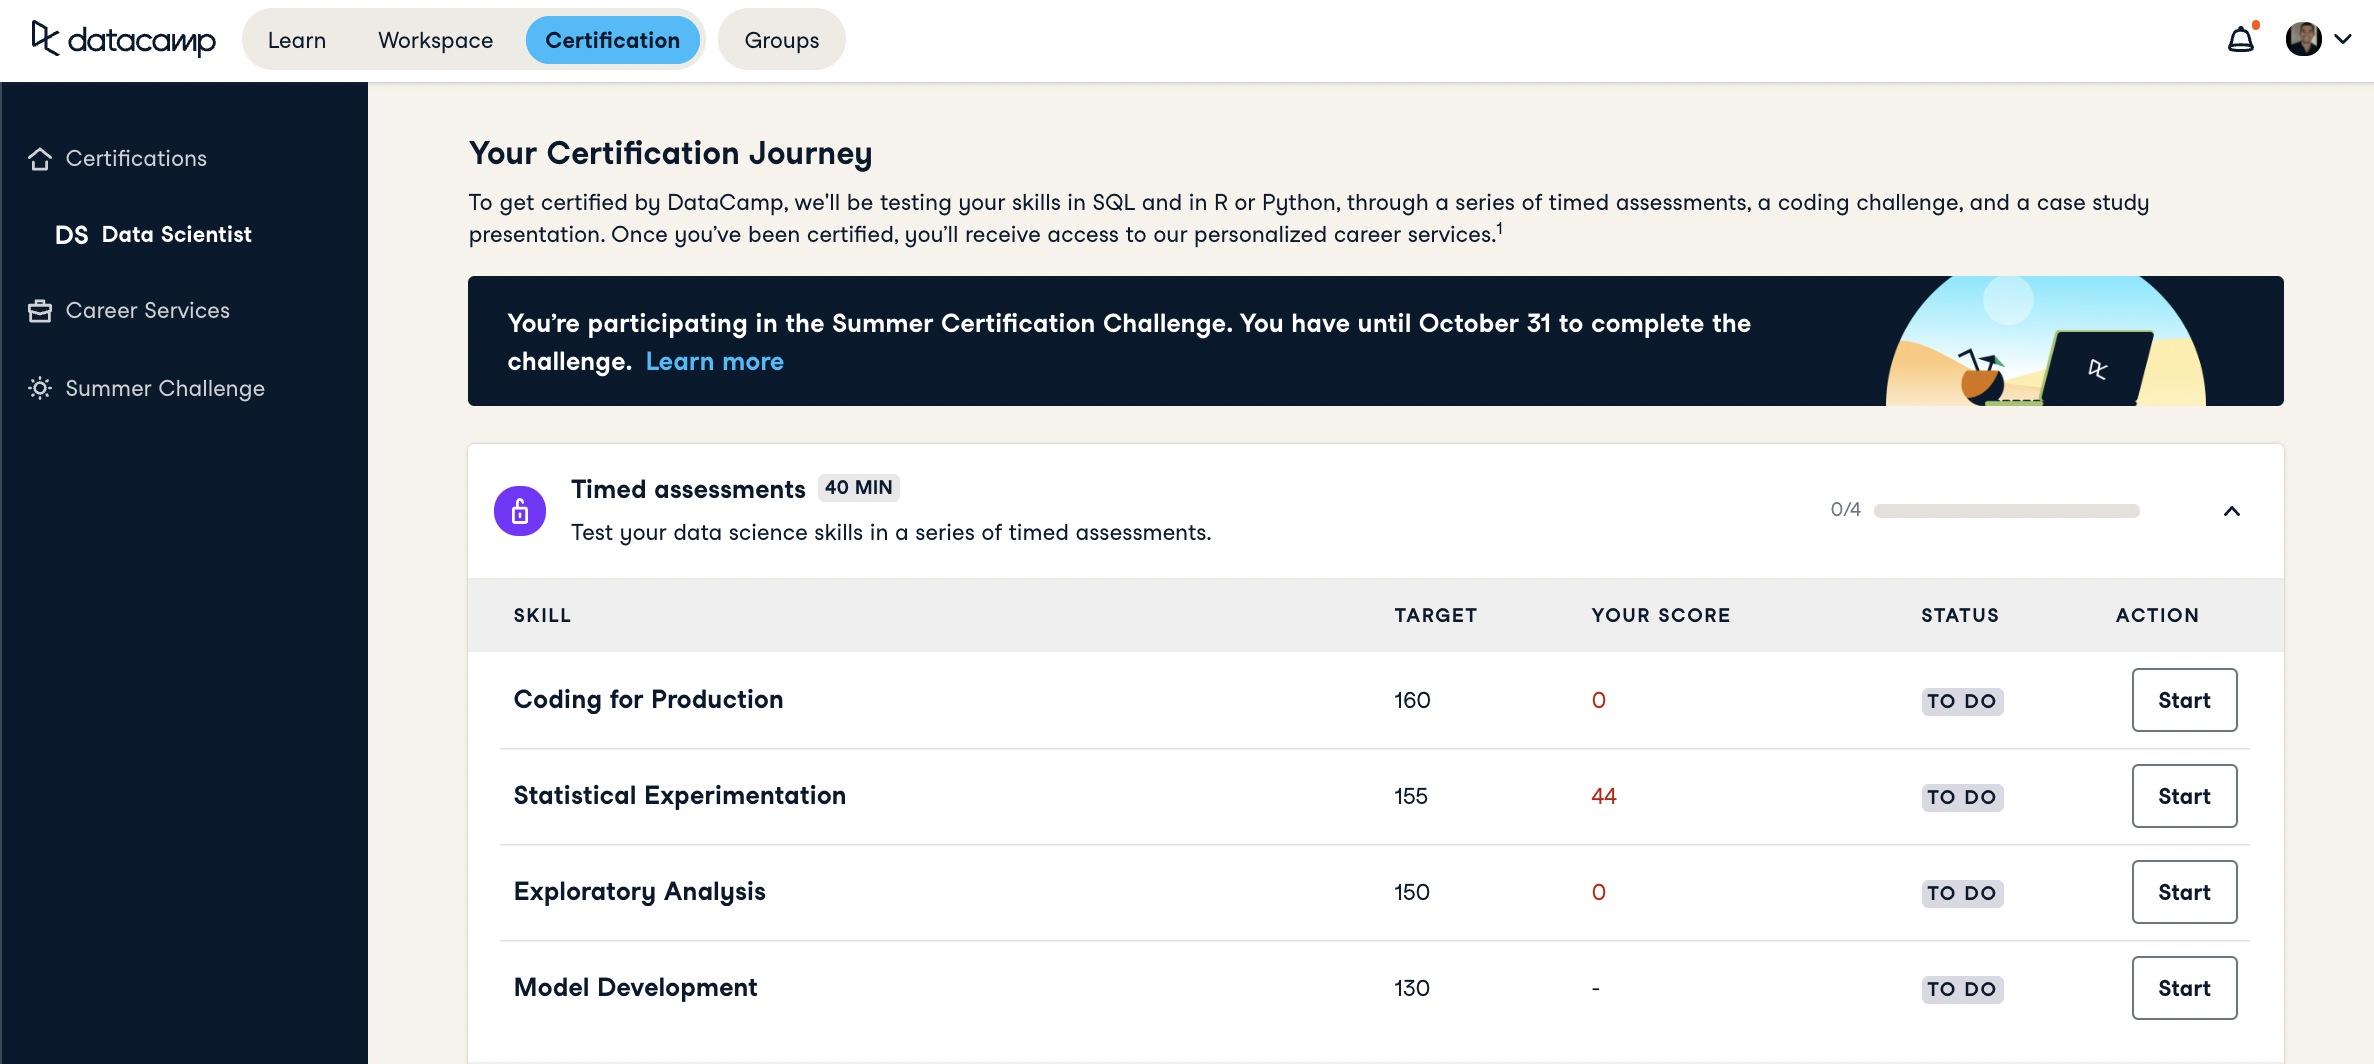Click the Certifications home icon
Viewport: 2374px width, 1064px height.
click(x=40, y=159)
